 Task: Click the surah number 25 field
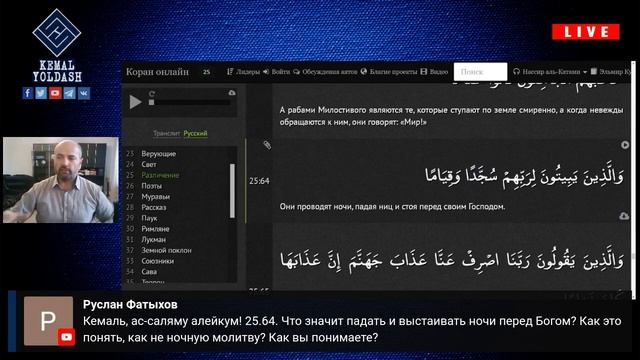(x=207, y=72)
